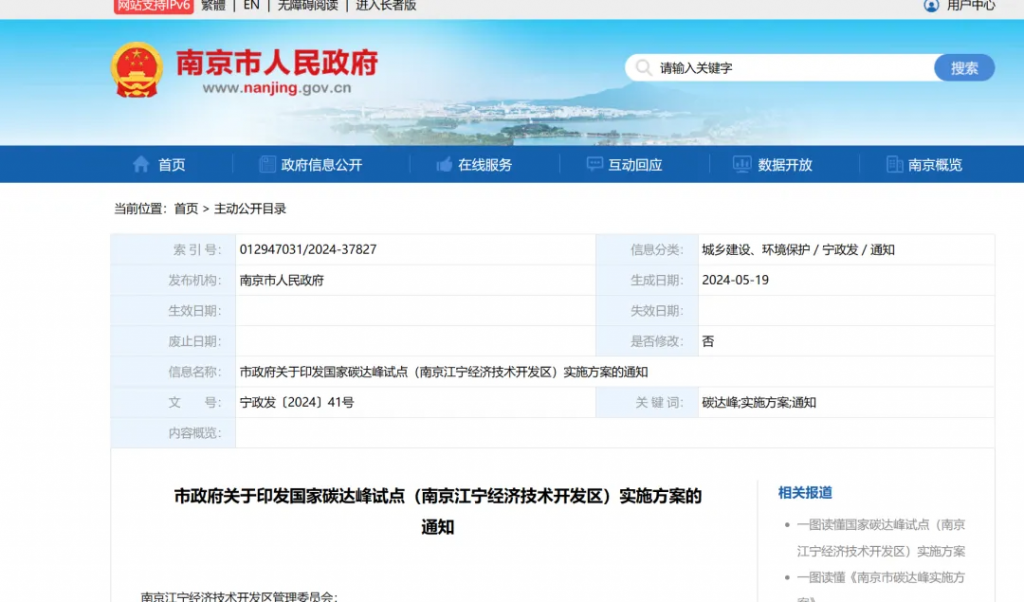
Task: Click the home icon in navigation bar
Action: (x=141, y=165)
